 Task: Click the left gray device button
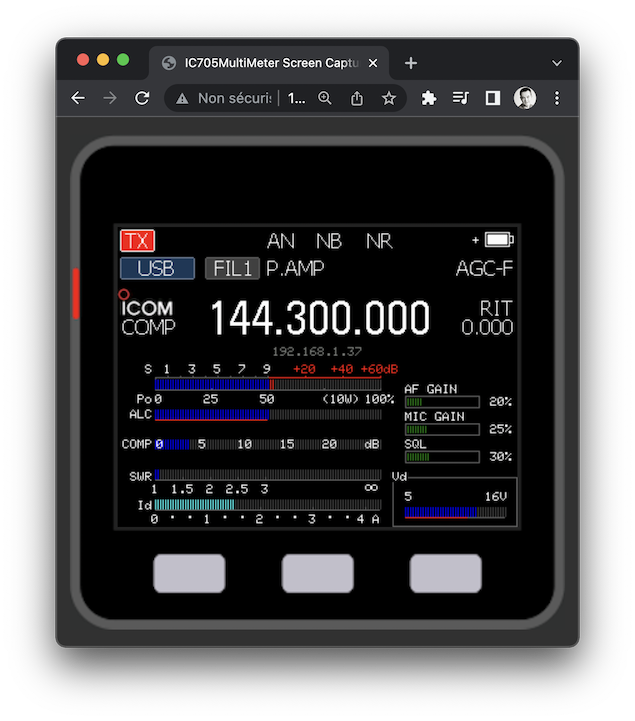point(189,573)
